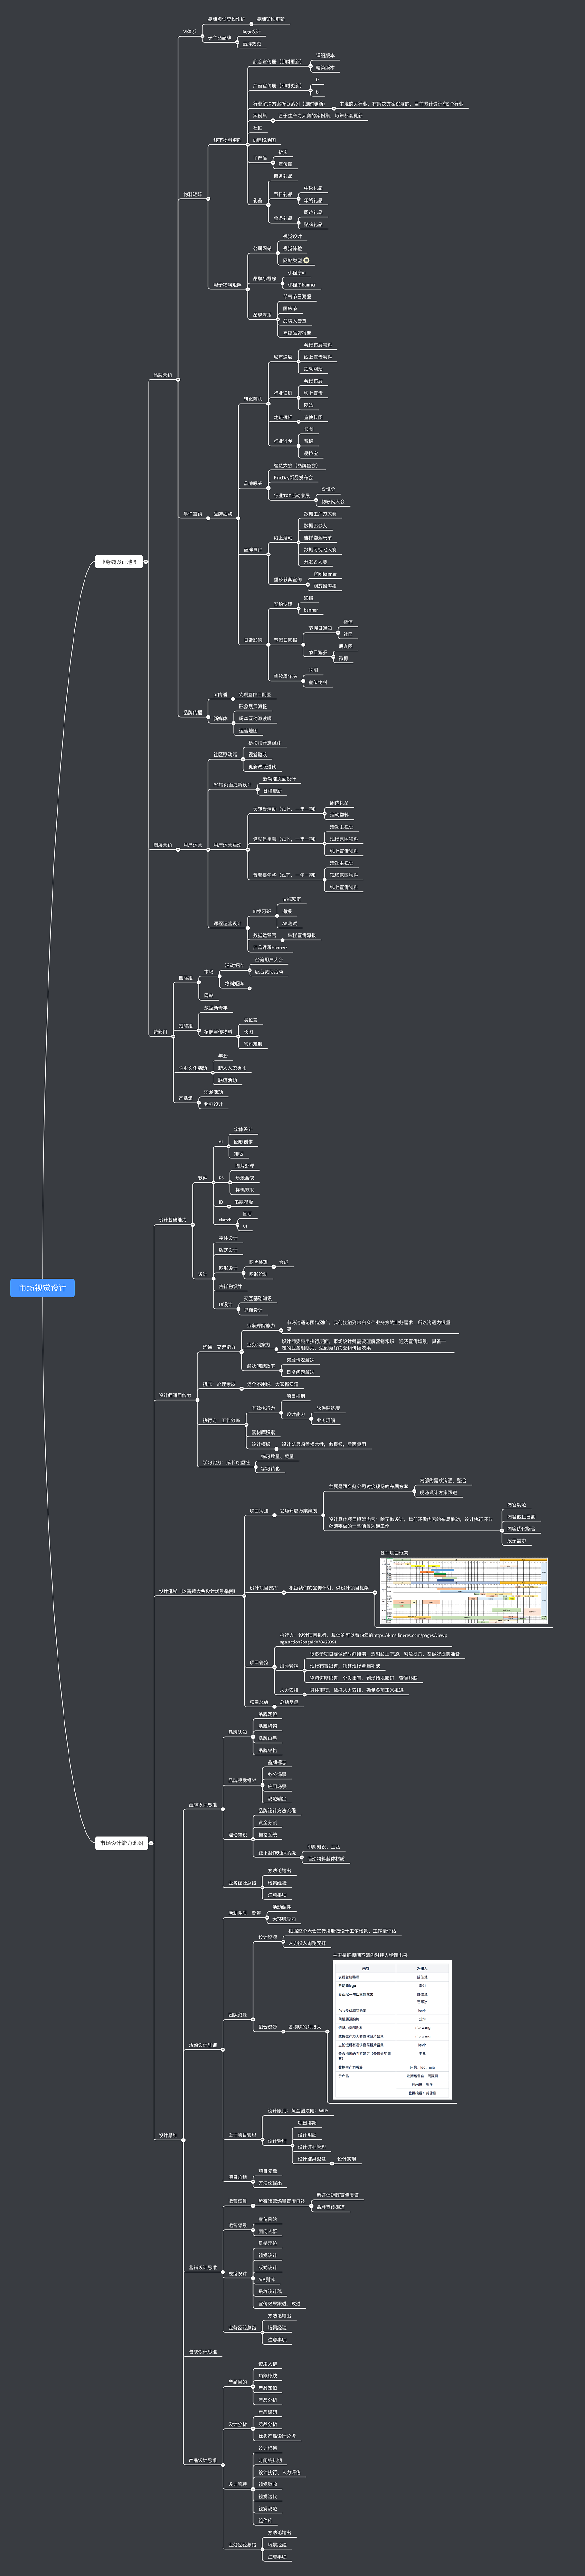Select the 业务线设计地图 branch node
The height and width of the screenshot is (2576, 585).
(119, 562)
